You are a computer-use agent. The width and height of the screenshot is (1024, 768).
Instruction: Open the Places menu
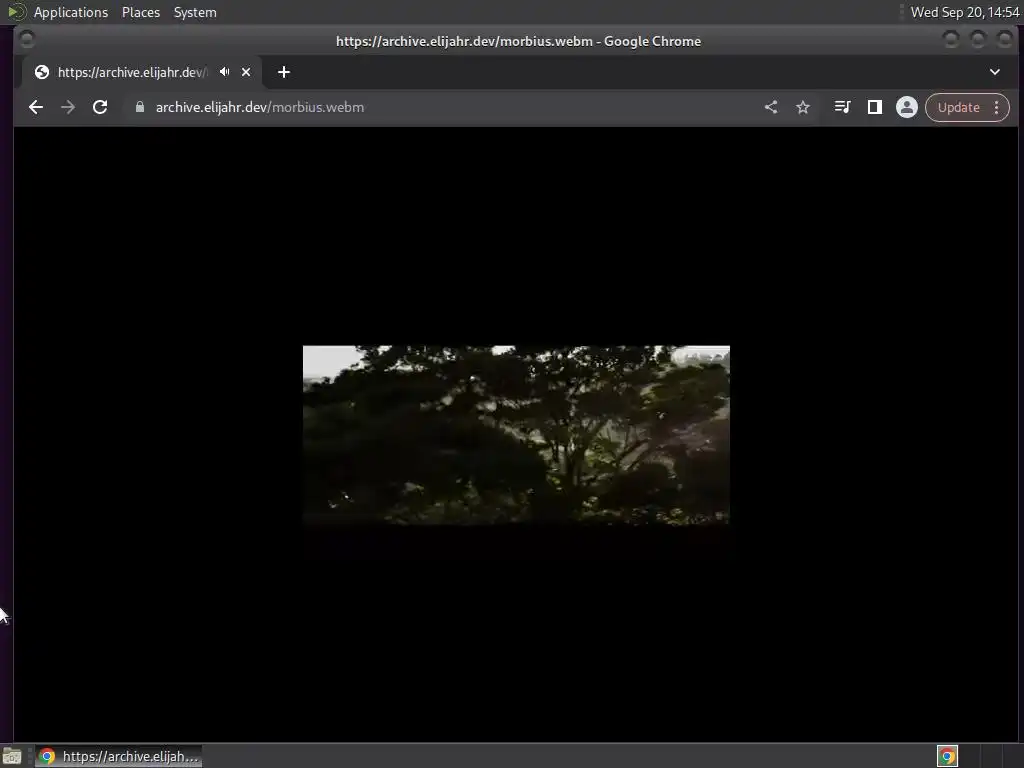(x=141, y=12)
